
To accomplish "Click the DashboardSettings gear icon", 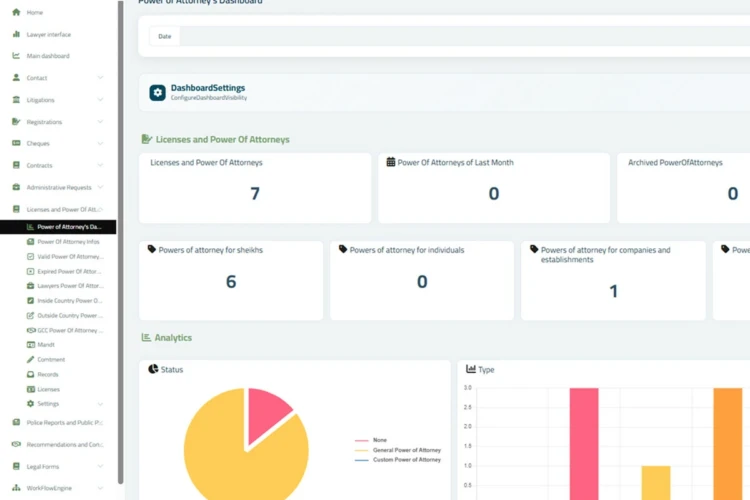I will 157,92.
